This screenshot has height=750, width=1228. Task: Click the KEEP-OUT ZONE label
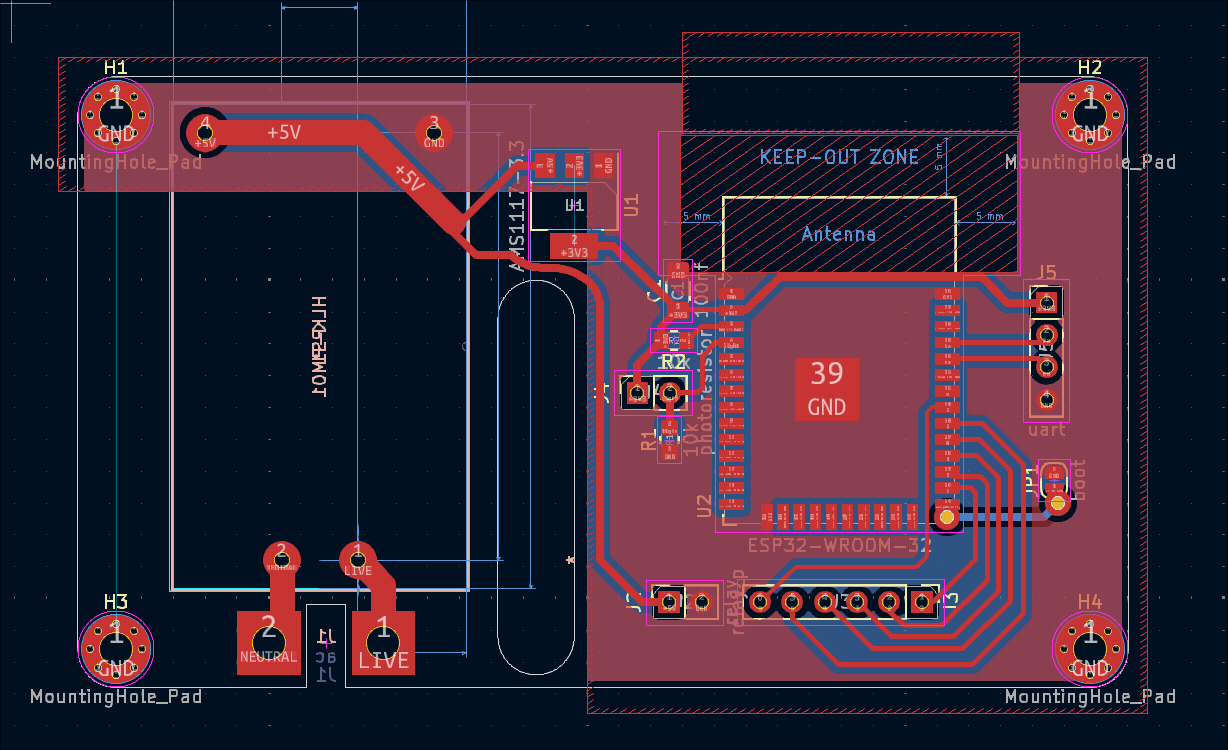[x=839, y=157]
